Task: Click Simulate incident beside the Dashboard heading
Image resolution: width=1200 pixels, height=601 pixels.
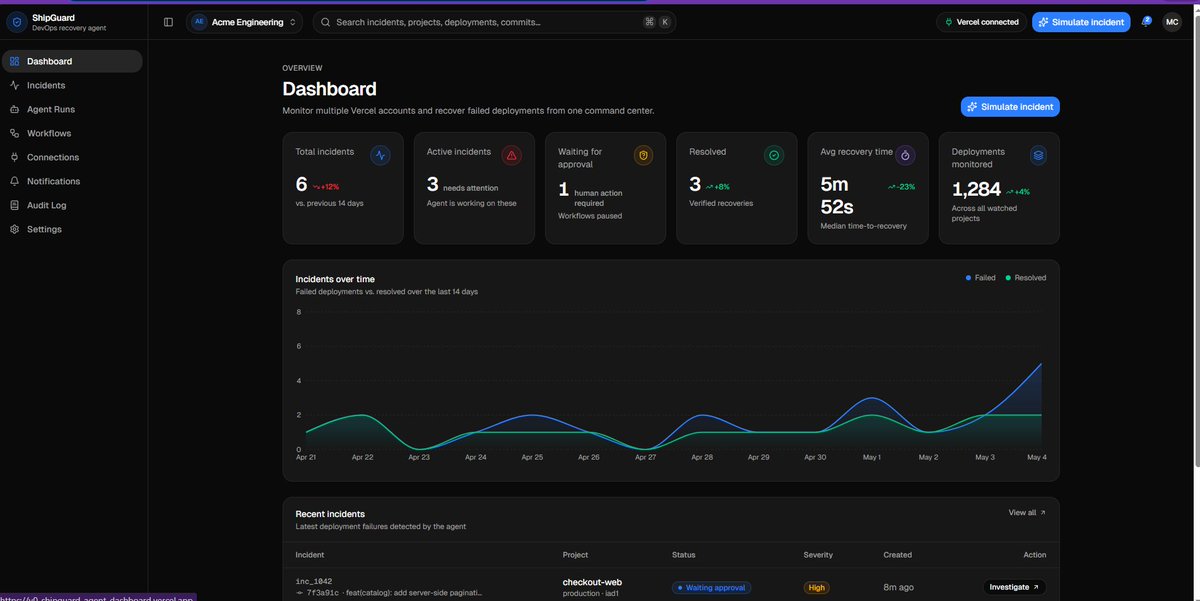Action: pyautogui.click(x=1010, y=106)
